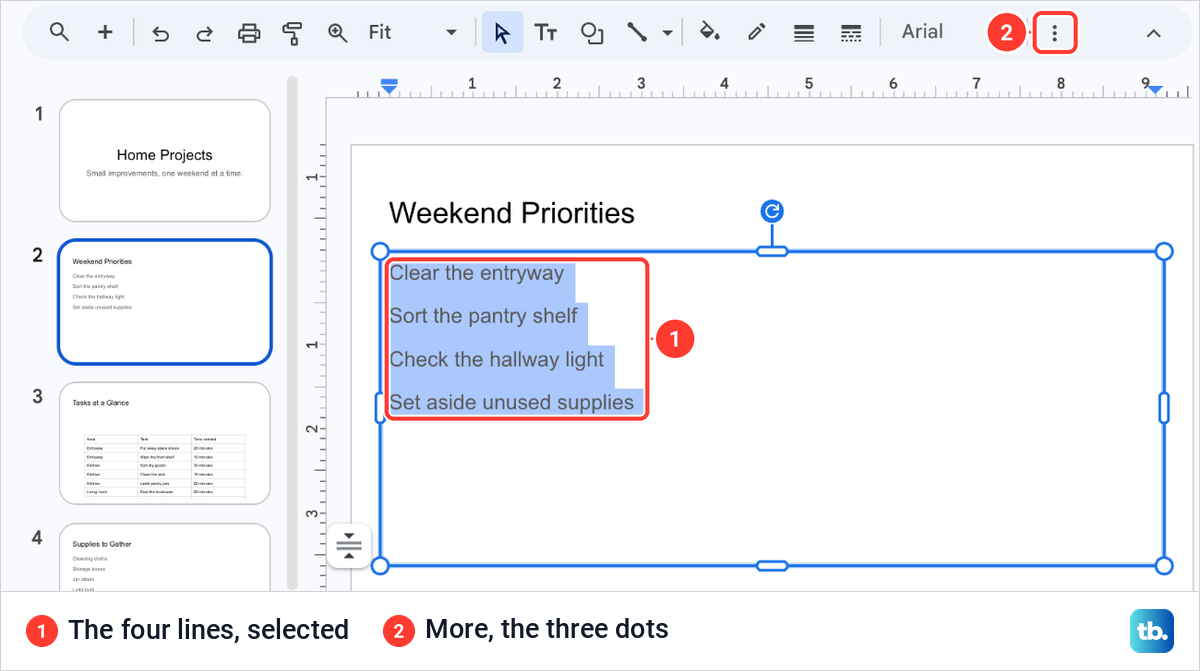Screen dimensions: 1200x671
Task: Click the autofit options button in text box
Action: coord(348,546)
